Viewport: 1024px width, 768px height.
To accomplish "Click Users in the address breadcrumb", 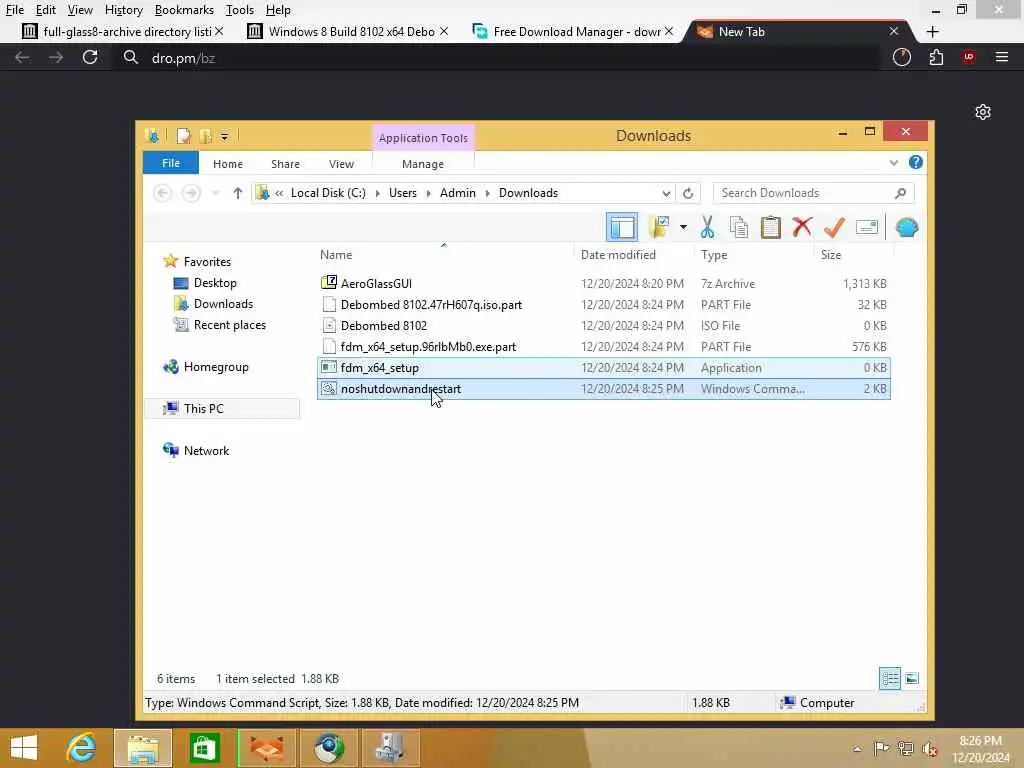I will pos(402,193).
